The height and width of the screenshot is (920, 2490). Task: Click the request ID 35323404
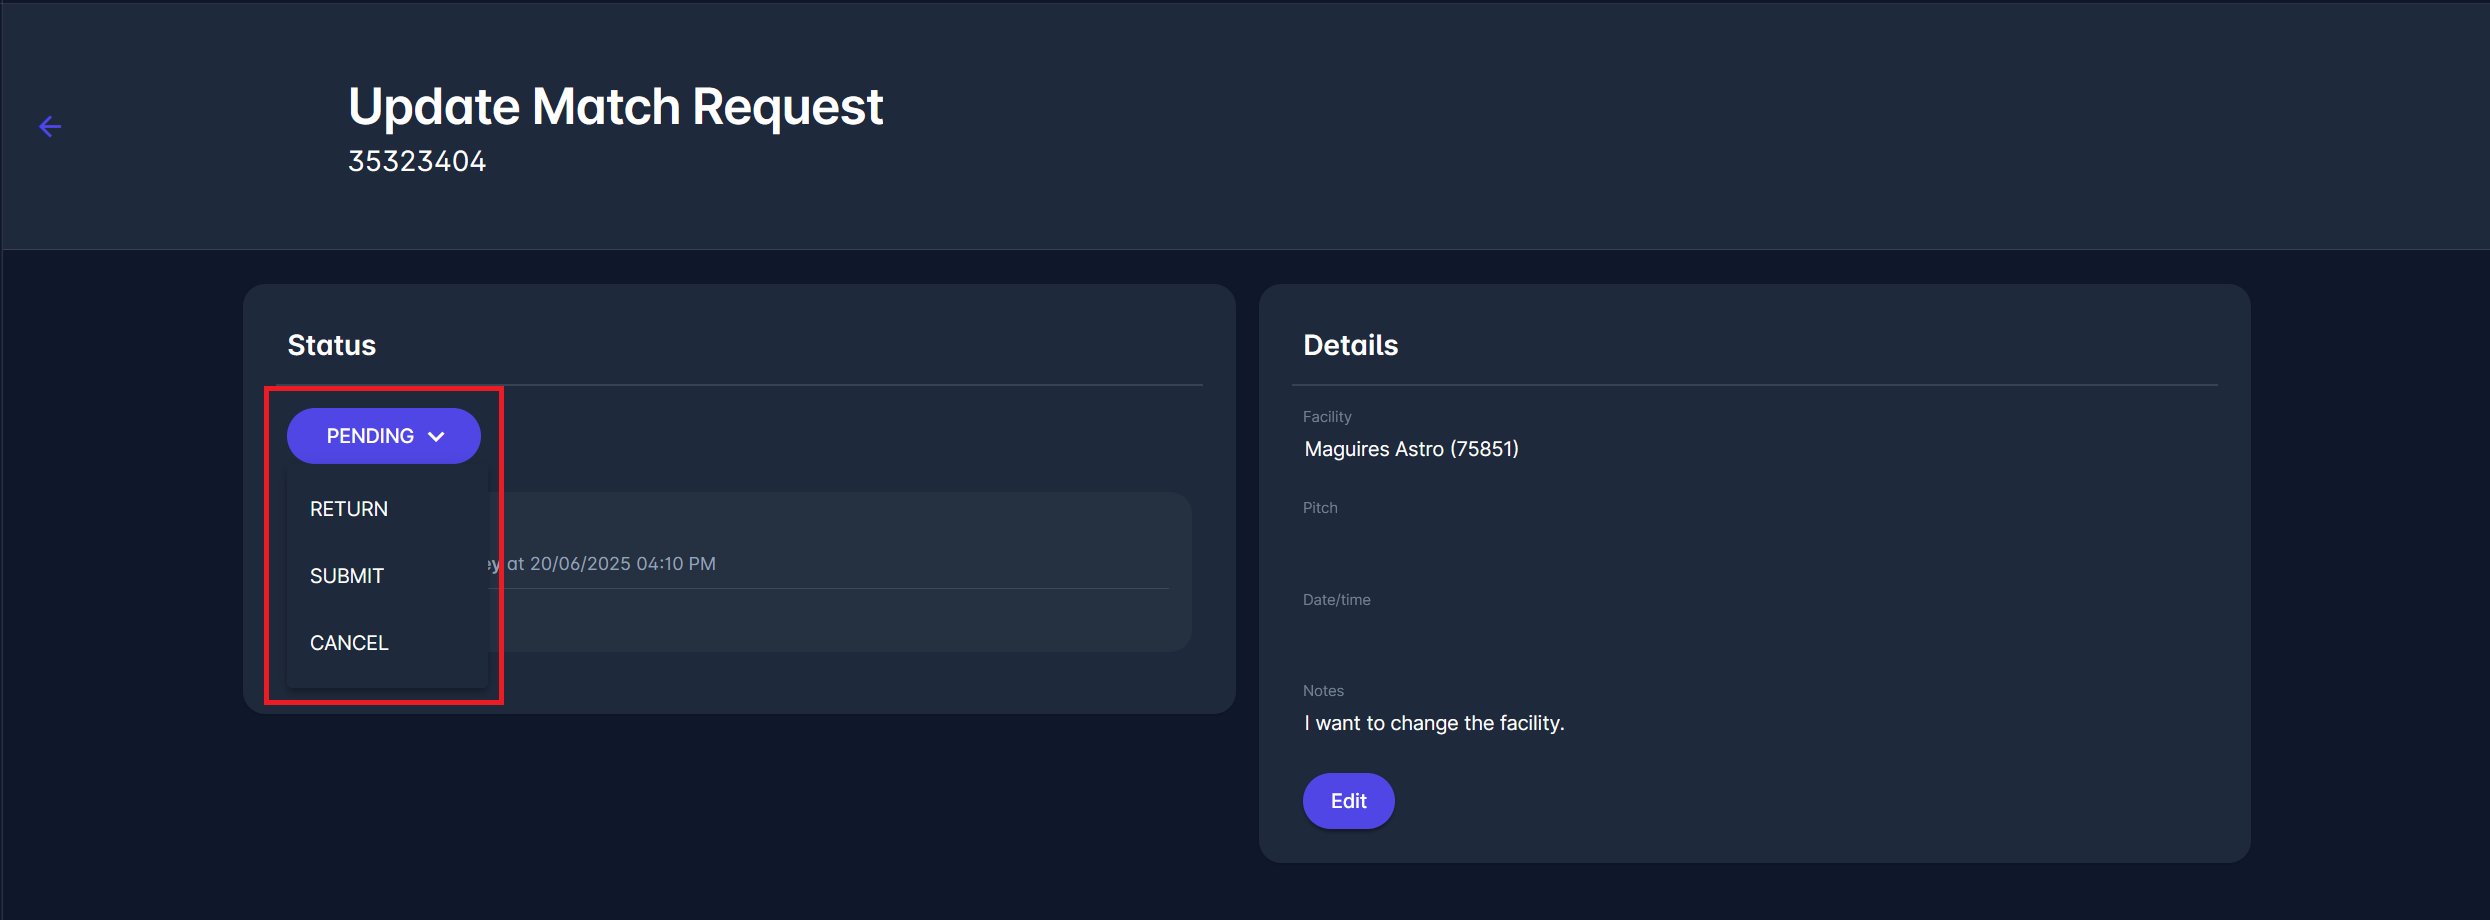tap(417, 160)
